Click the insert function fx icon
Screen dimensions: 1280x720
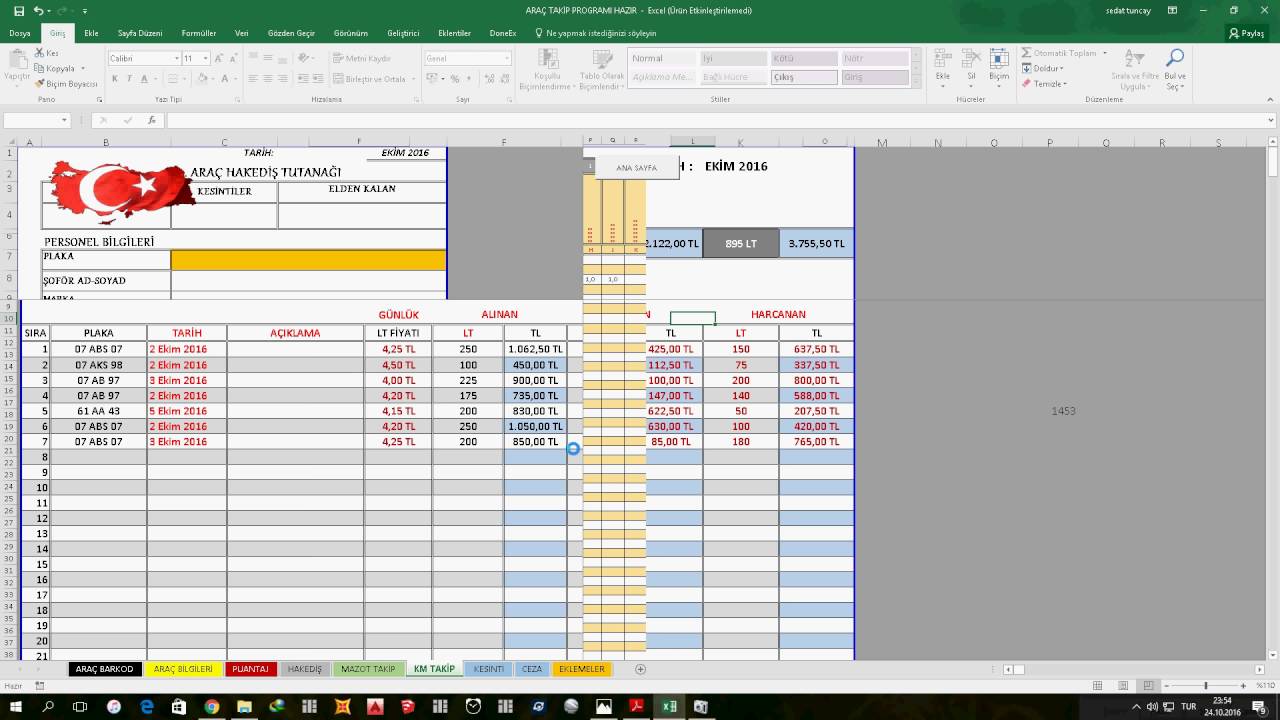pyautogui.click(x=152, y=120)
